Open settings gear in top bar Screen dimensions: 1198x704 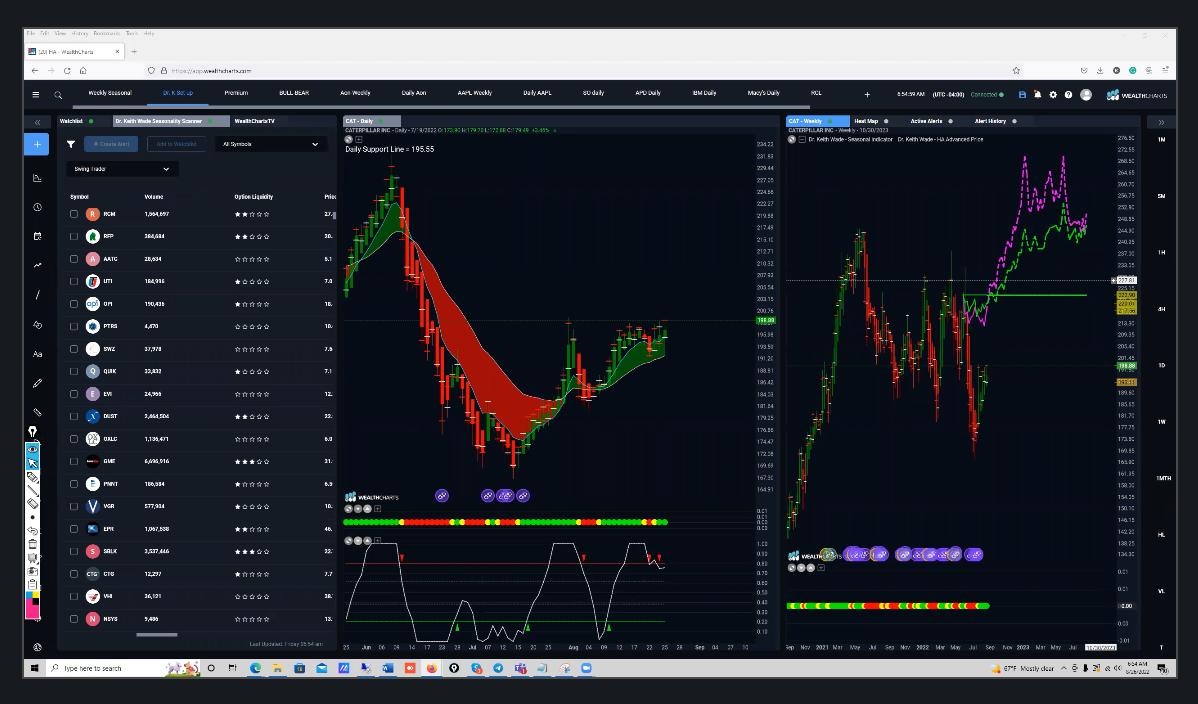click(1053, 95)
